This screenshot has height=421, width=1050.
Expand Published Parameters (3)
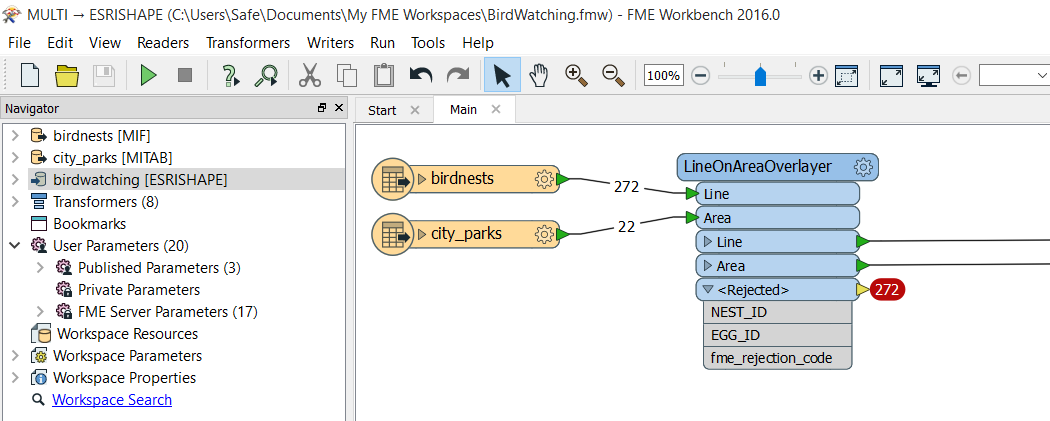pyautogui.click(x=41, y=268)
